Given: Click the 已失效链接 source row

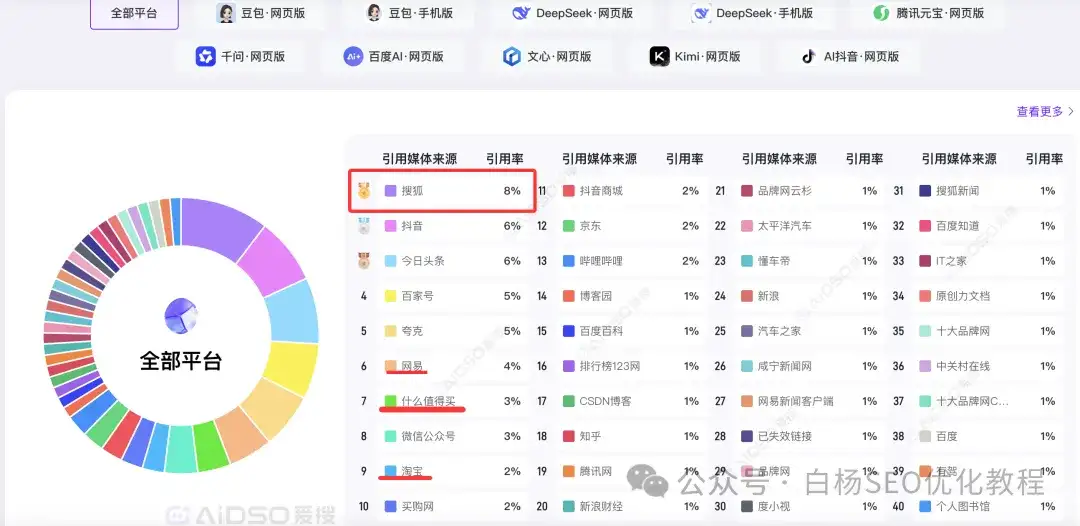Looking at the screenshot, I should click(x=798, y=436).
